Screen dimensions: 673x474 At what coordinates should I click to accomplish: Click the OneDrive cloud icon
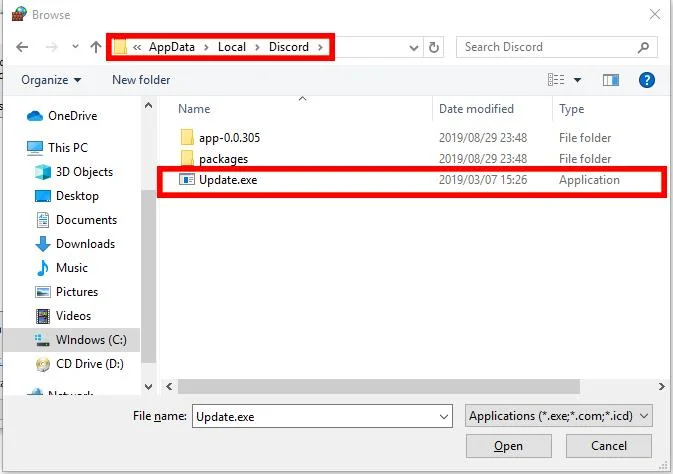pyautogui.click(x=35, y=116)
